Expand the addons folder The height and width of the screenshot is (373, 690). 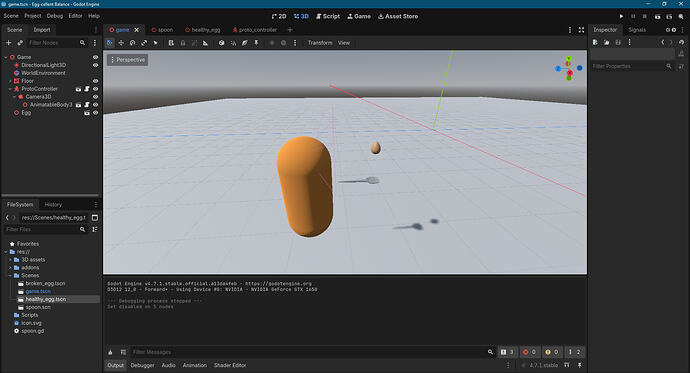click(10, 267)
